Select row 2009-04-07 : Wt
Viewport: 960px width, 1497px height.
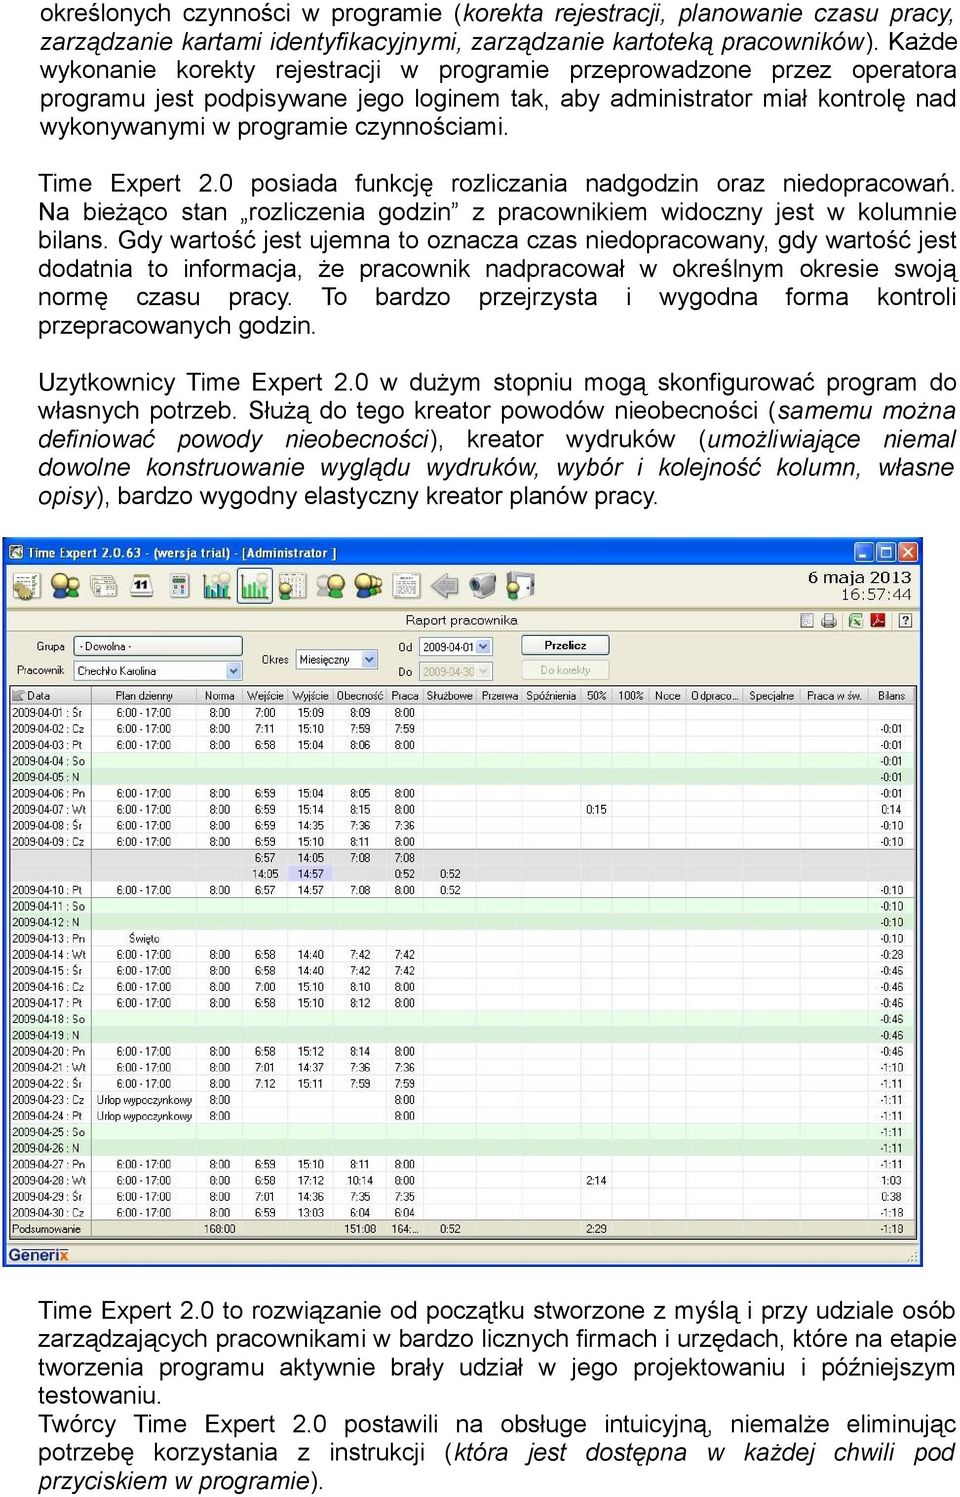click(x=463, y=810)
